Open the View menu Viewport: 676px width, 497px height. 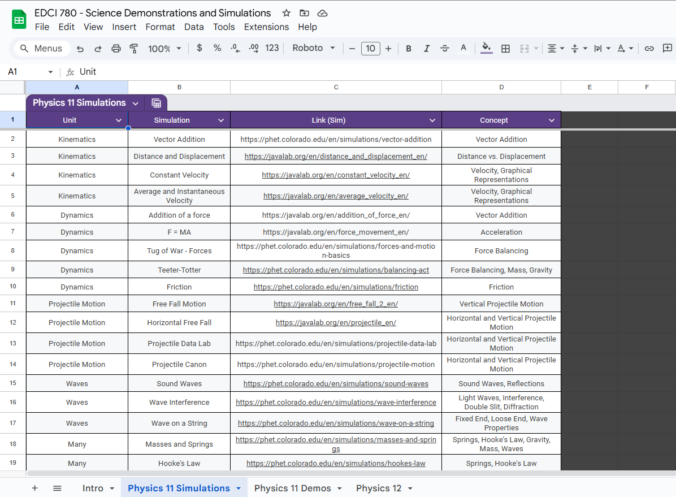93,27
